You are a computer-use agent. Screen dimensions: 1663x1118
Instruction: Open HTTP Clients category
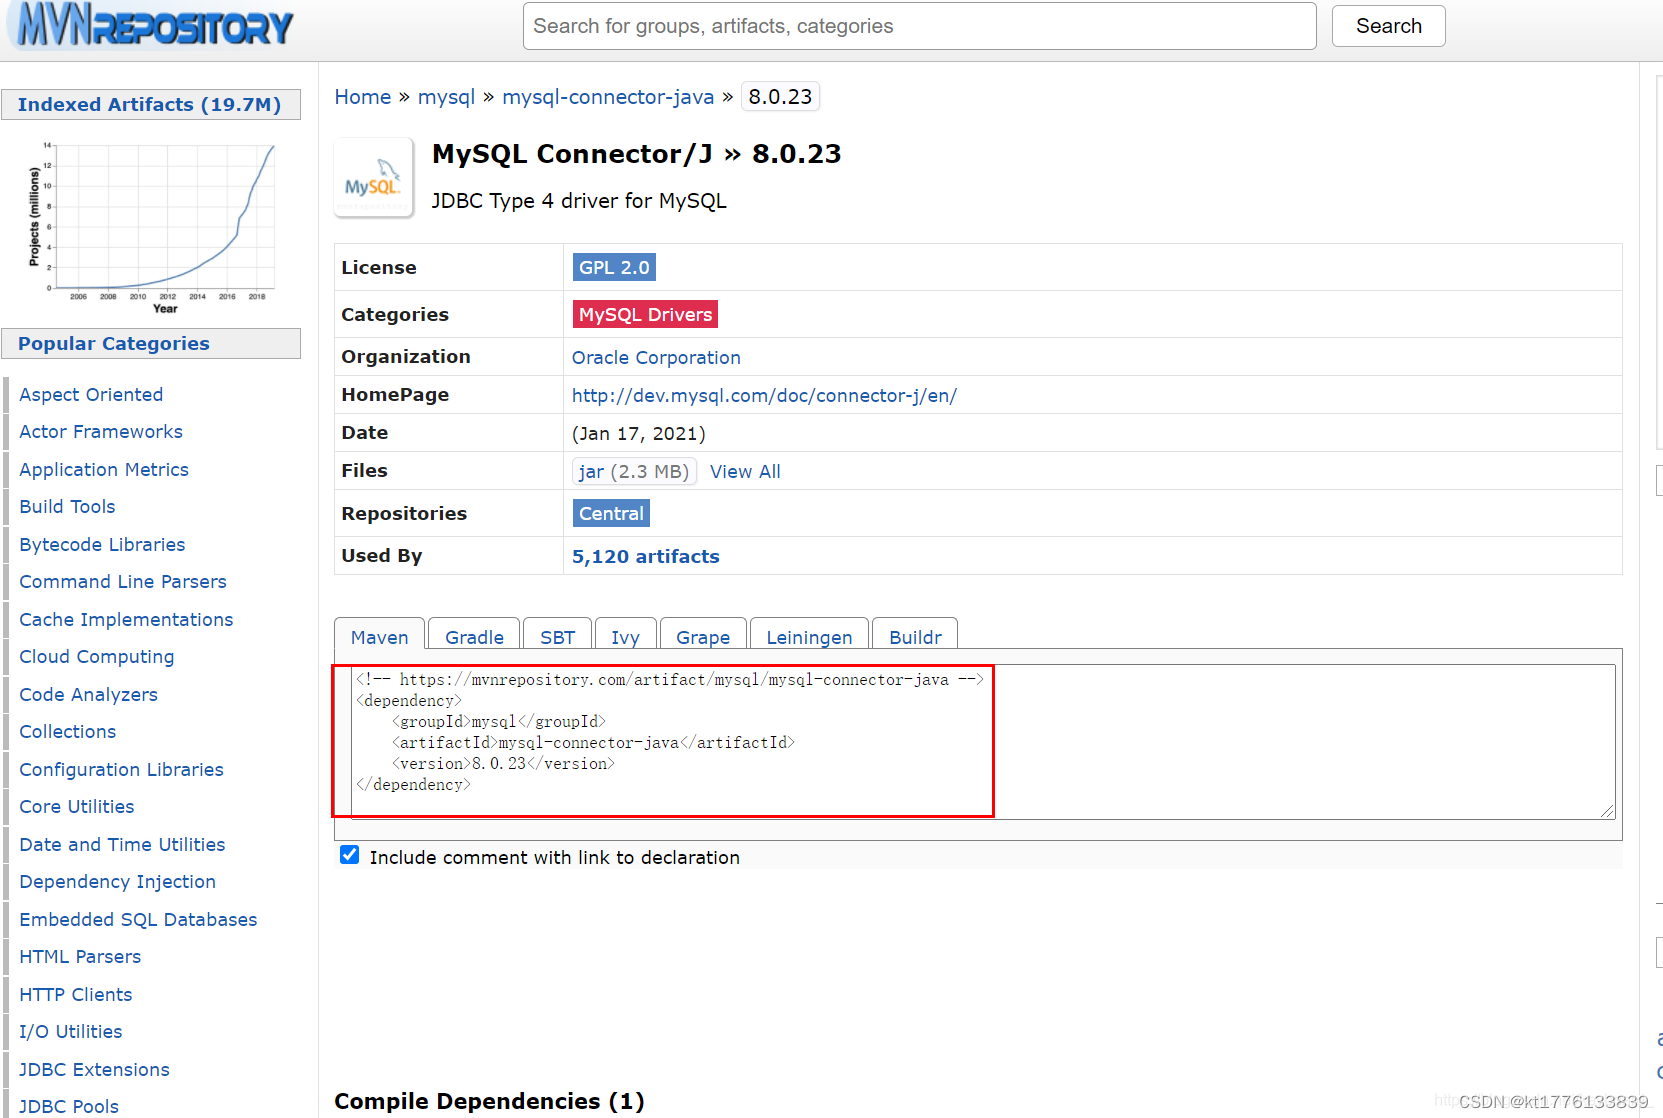point(76,994)
